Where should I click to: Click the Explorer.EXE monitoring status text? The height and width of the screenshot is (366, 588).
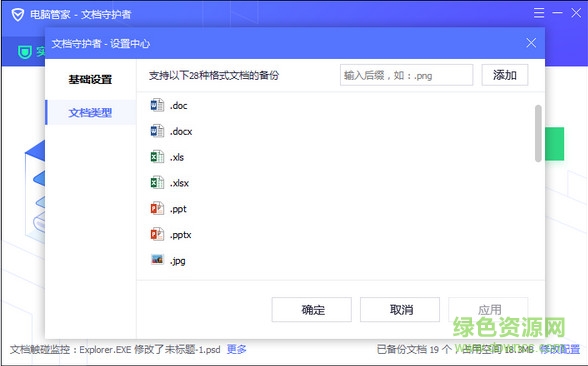(x=115, y=350)
